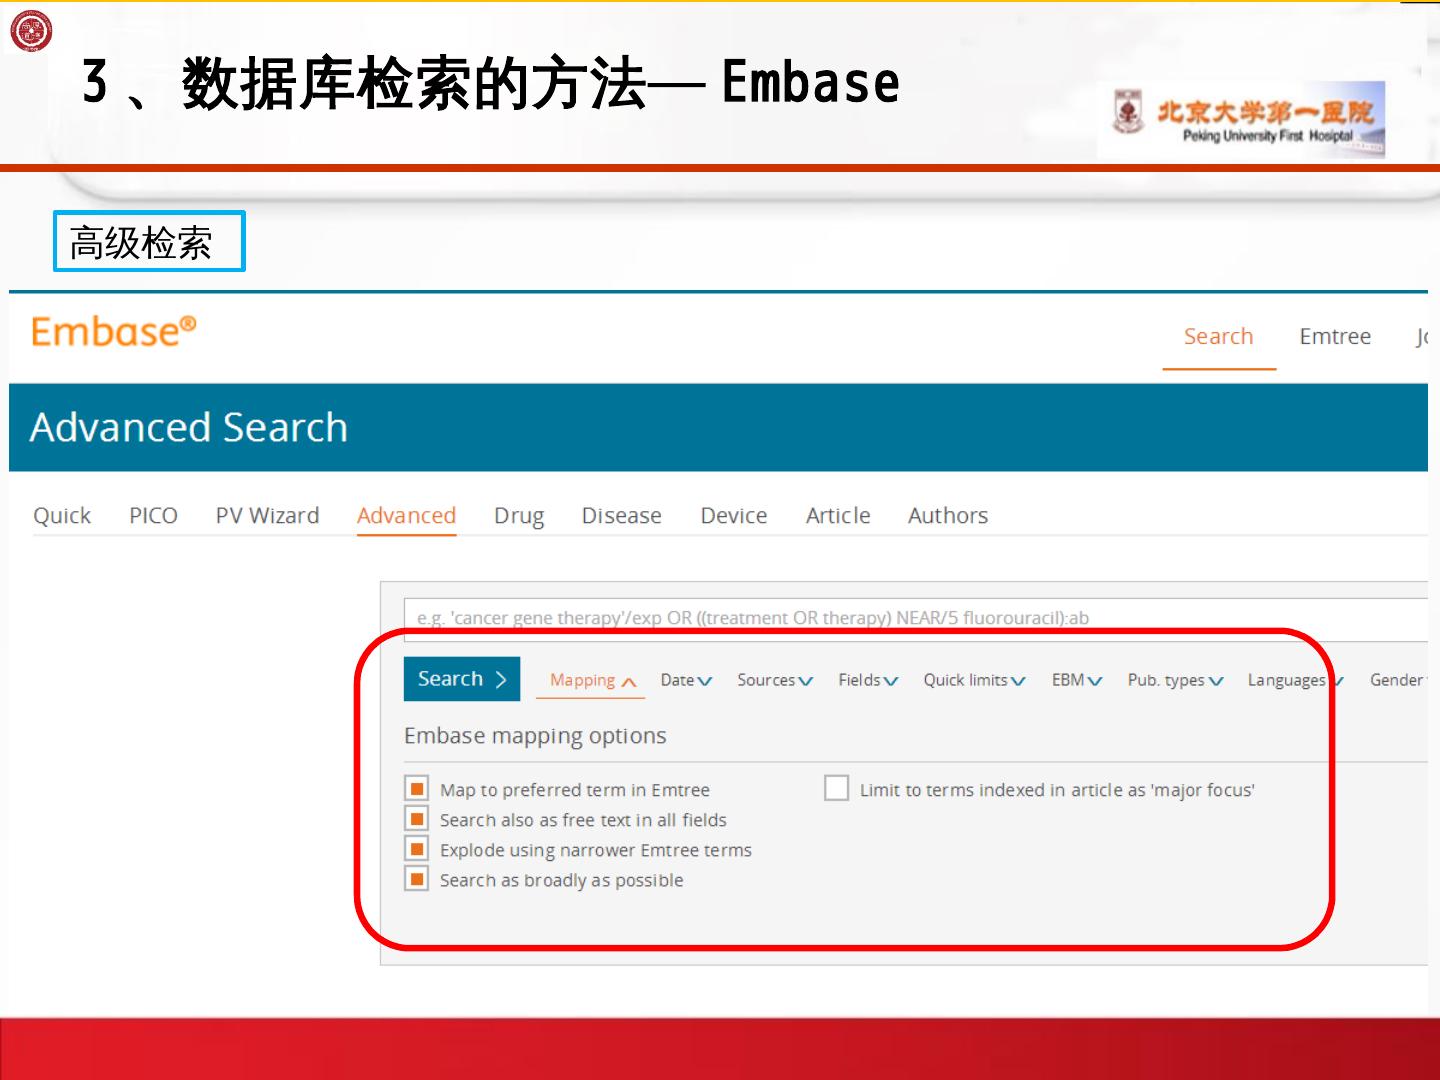Image resolution: width=1440 pixels, height=1080 pixels.
Task: Toggle Search as broadly as possible
Action: coord(417,878)
